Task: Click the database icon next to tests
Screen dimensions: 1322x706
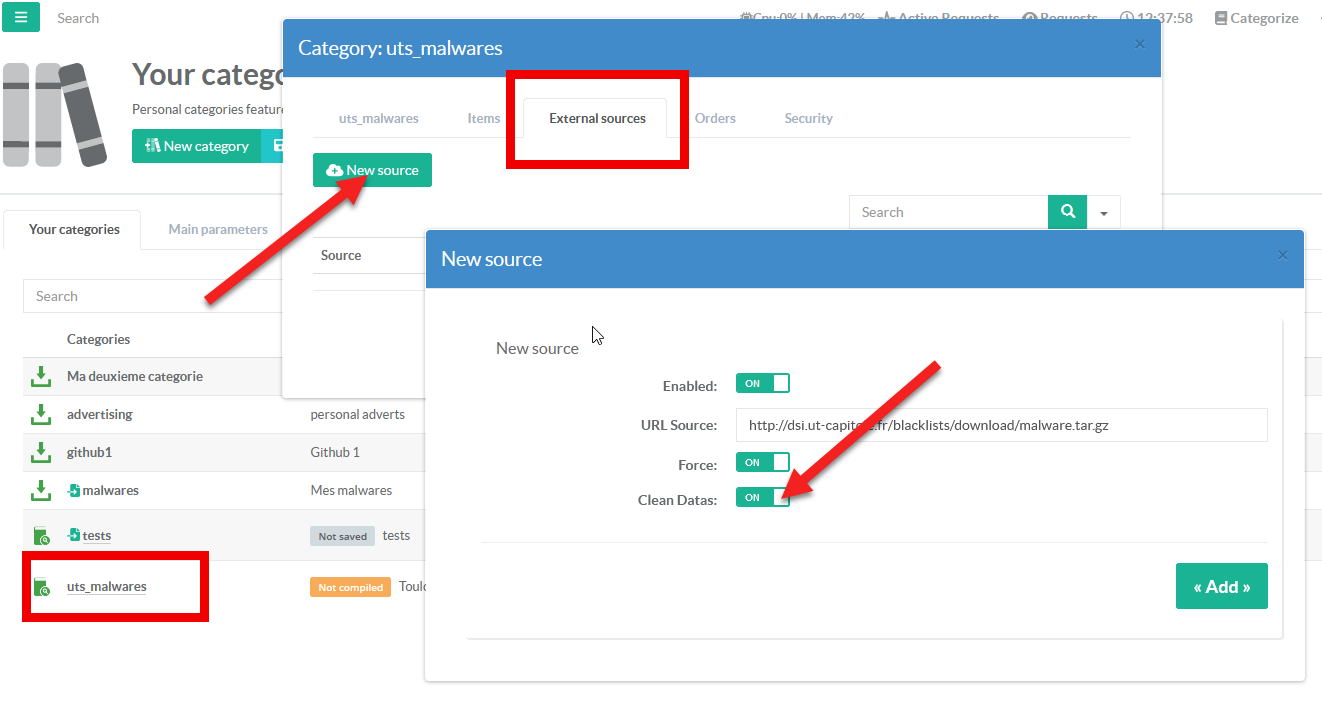Action: pos(41,536)
